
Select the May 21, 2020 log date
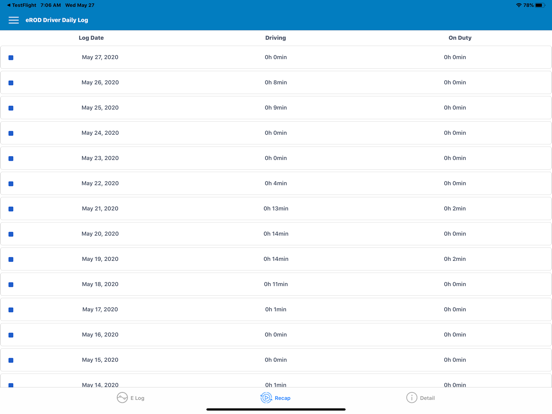coord(100,208)
